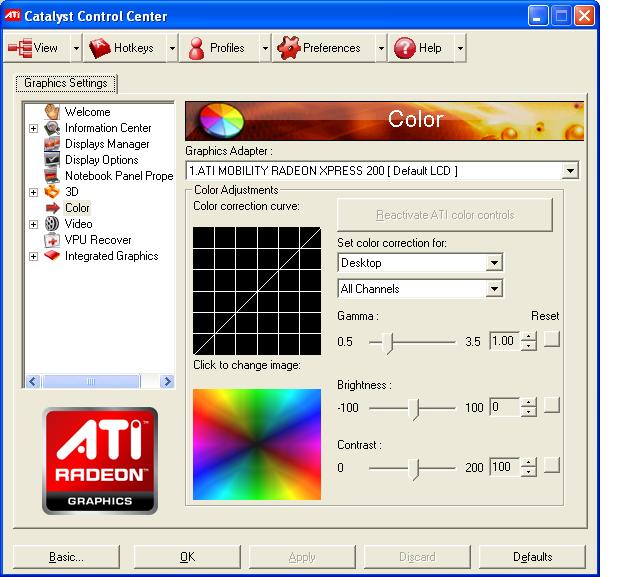Expand the Information Center node
The width and height of the screenshot is (640, 577).
[33, 129]
